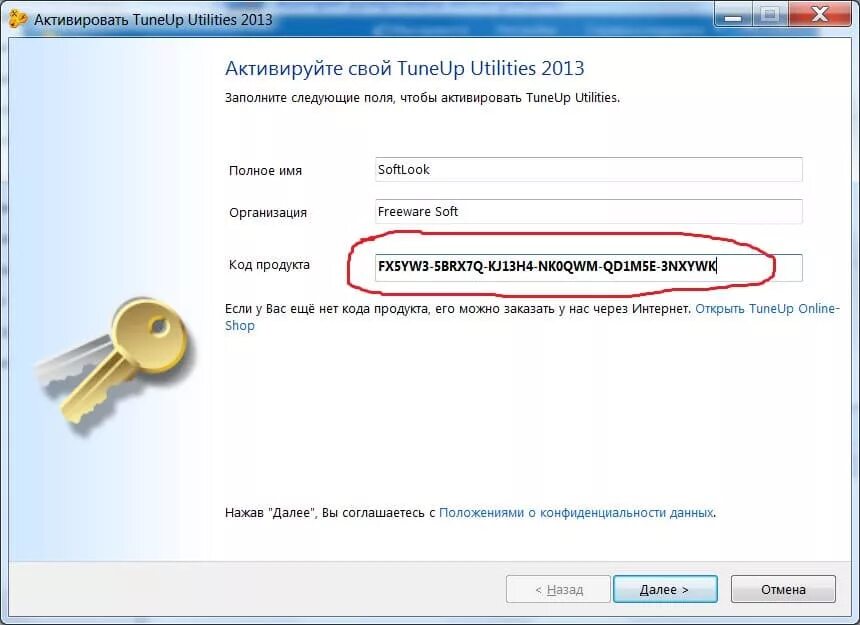Click the golden key illustration
Screen dimensions: 860x625
[x=114, y=364]
